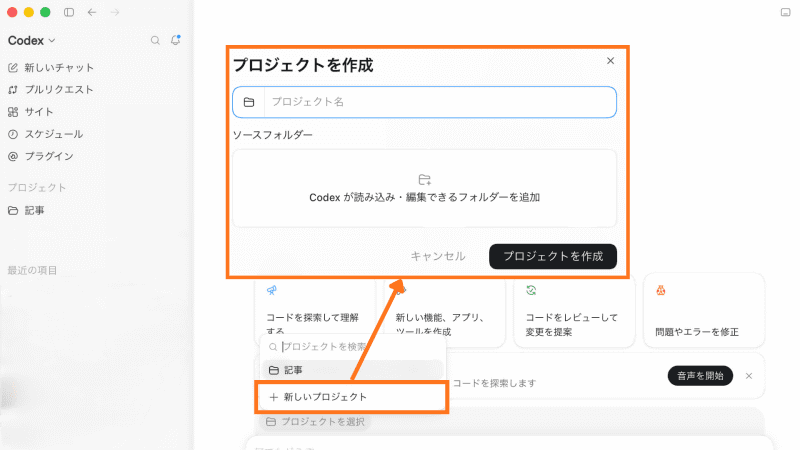Click the panel icon in the top-right corner
Viewport: 800px width, 450px height.
(785, 12)
